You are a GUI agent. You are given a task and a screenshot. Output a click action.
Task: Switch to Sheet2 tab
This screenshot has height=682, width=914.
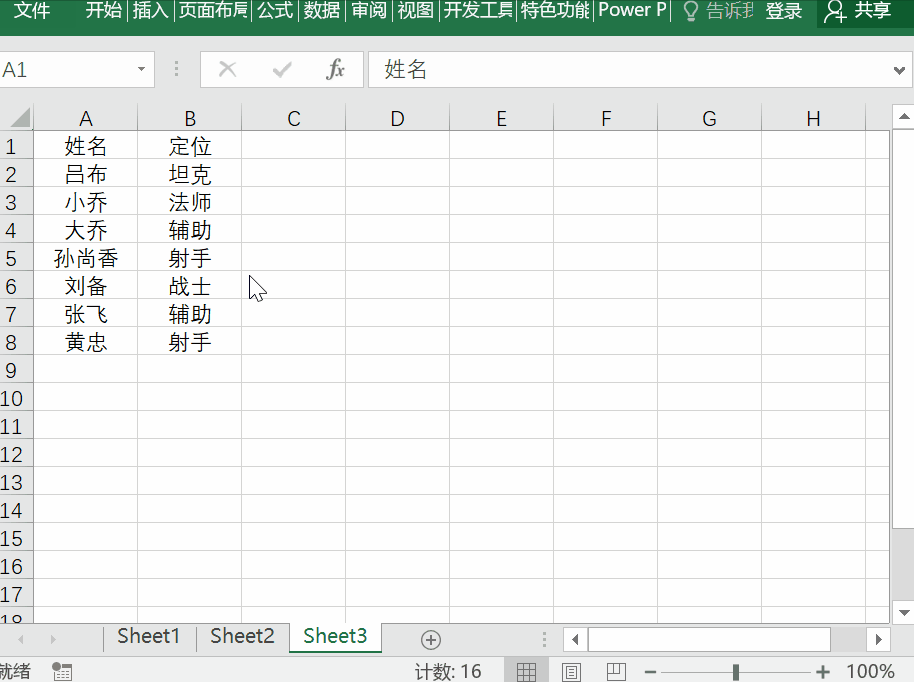point(242,636)
